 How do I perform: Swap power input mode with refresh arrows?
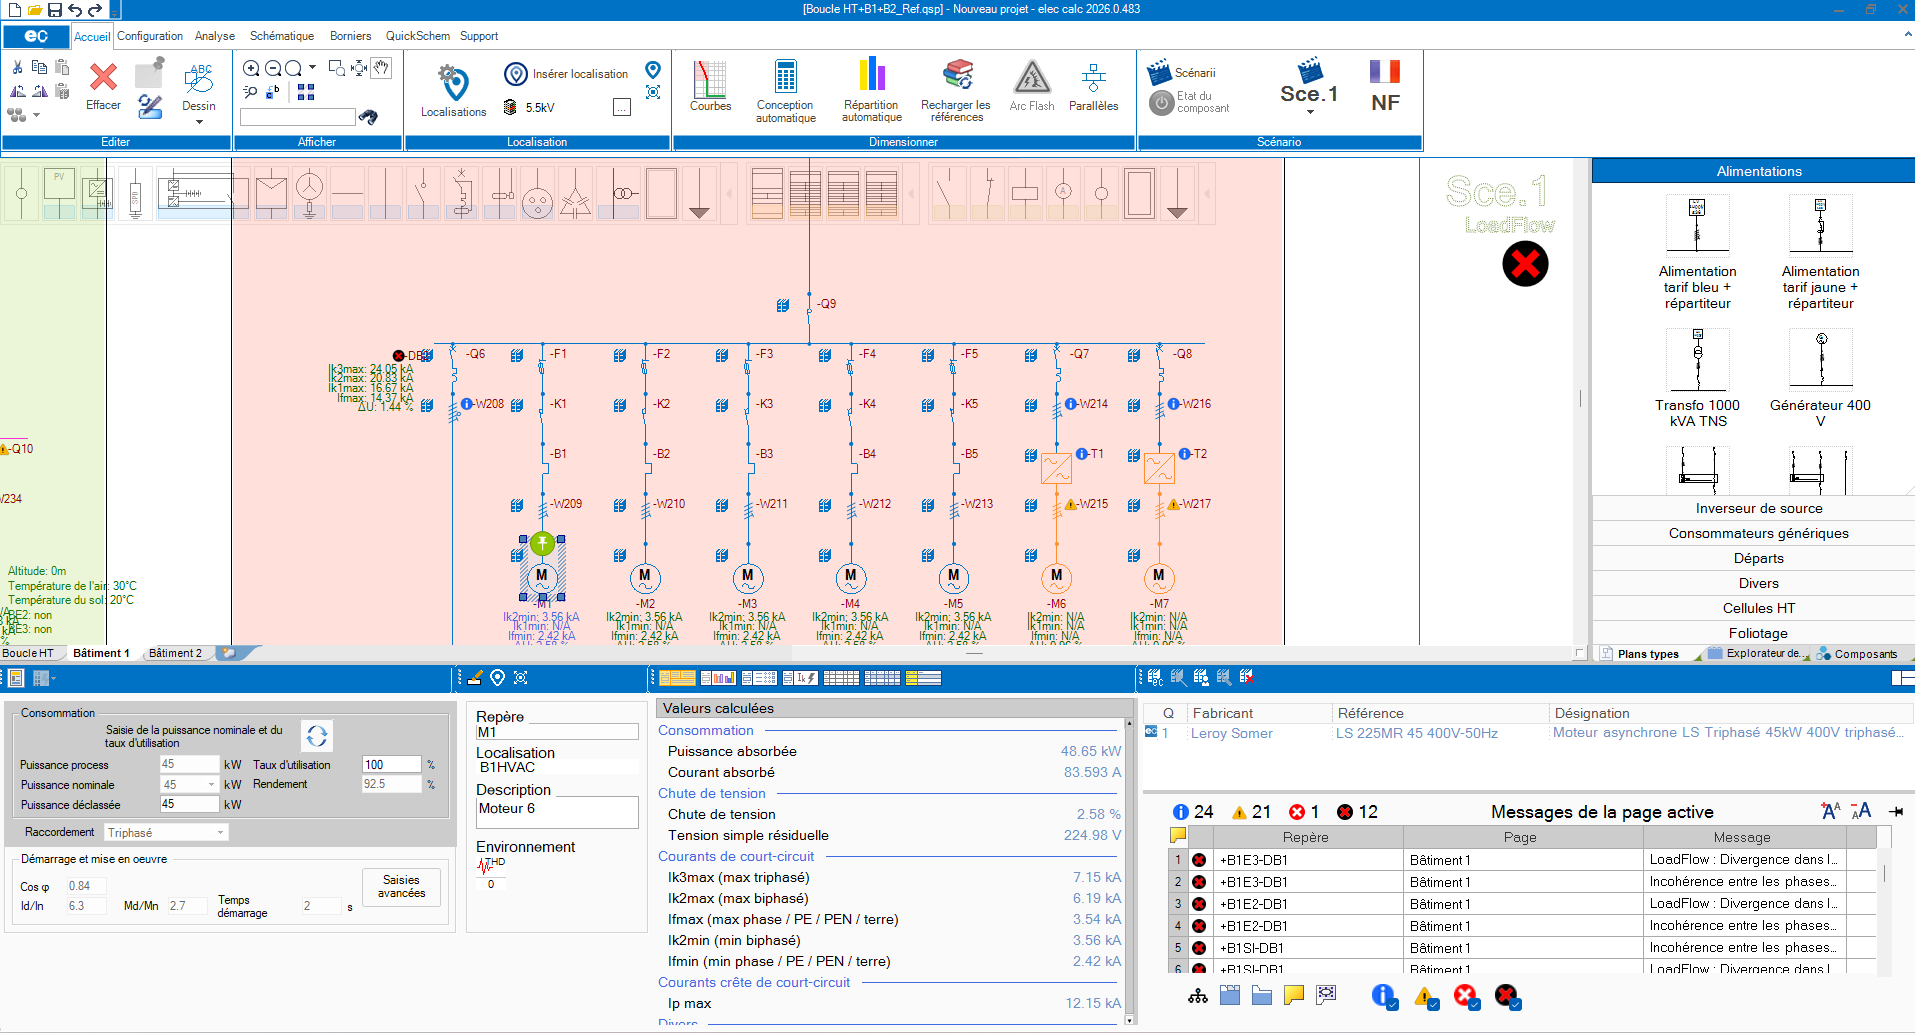pyautogui.click(x=317, y=736)
